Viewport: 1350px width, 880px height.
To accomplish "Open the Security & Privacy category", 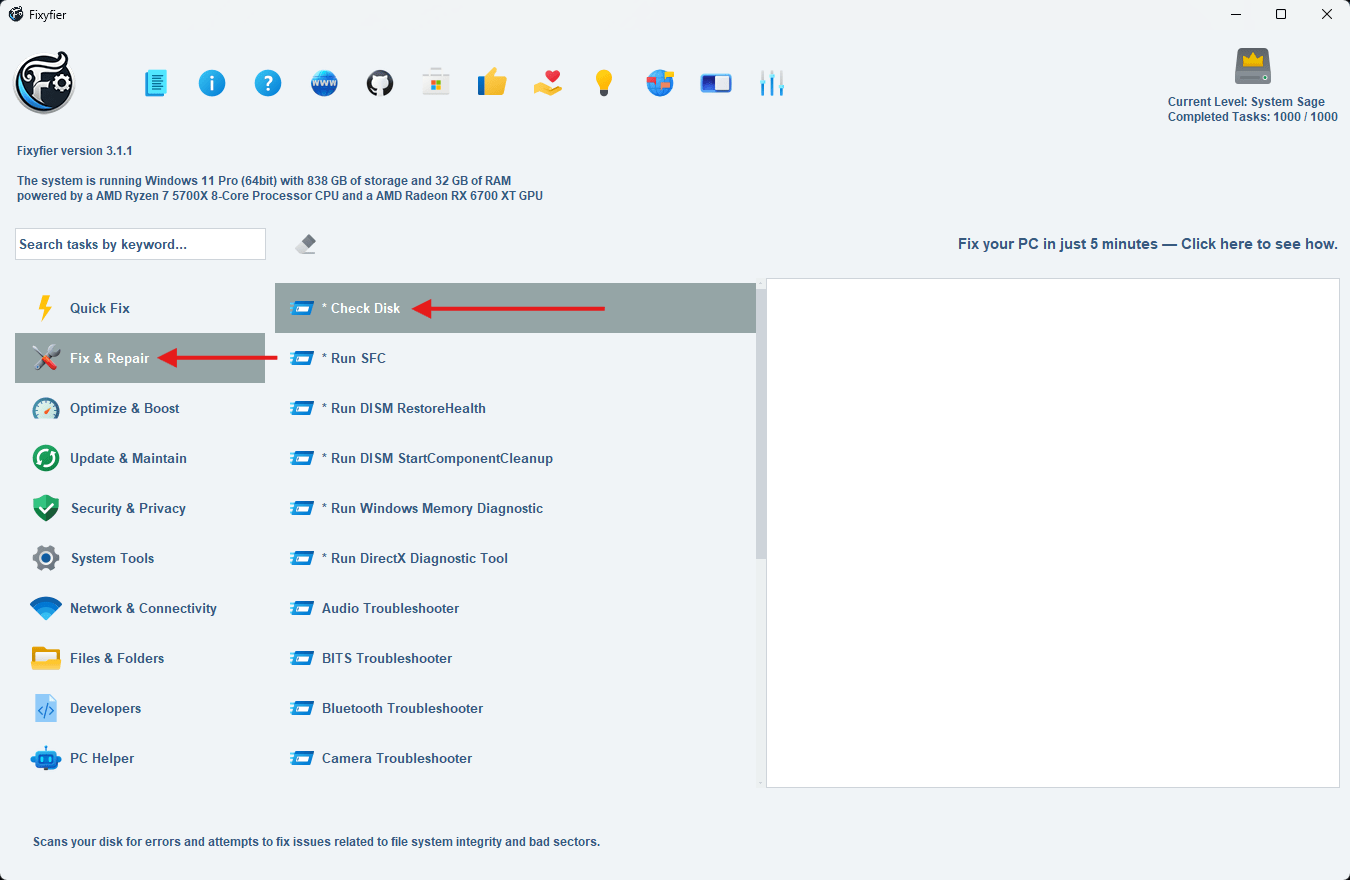I will point(140,508).
